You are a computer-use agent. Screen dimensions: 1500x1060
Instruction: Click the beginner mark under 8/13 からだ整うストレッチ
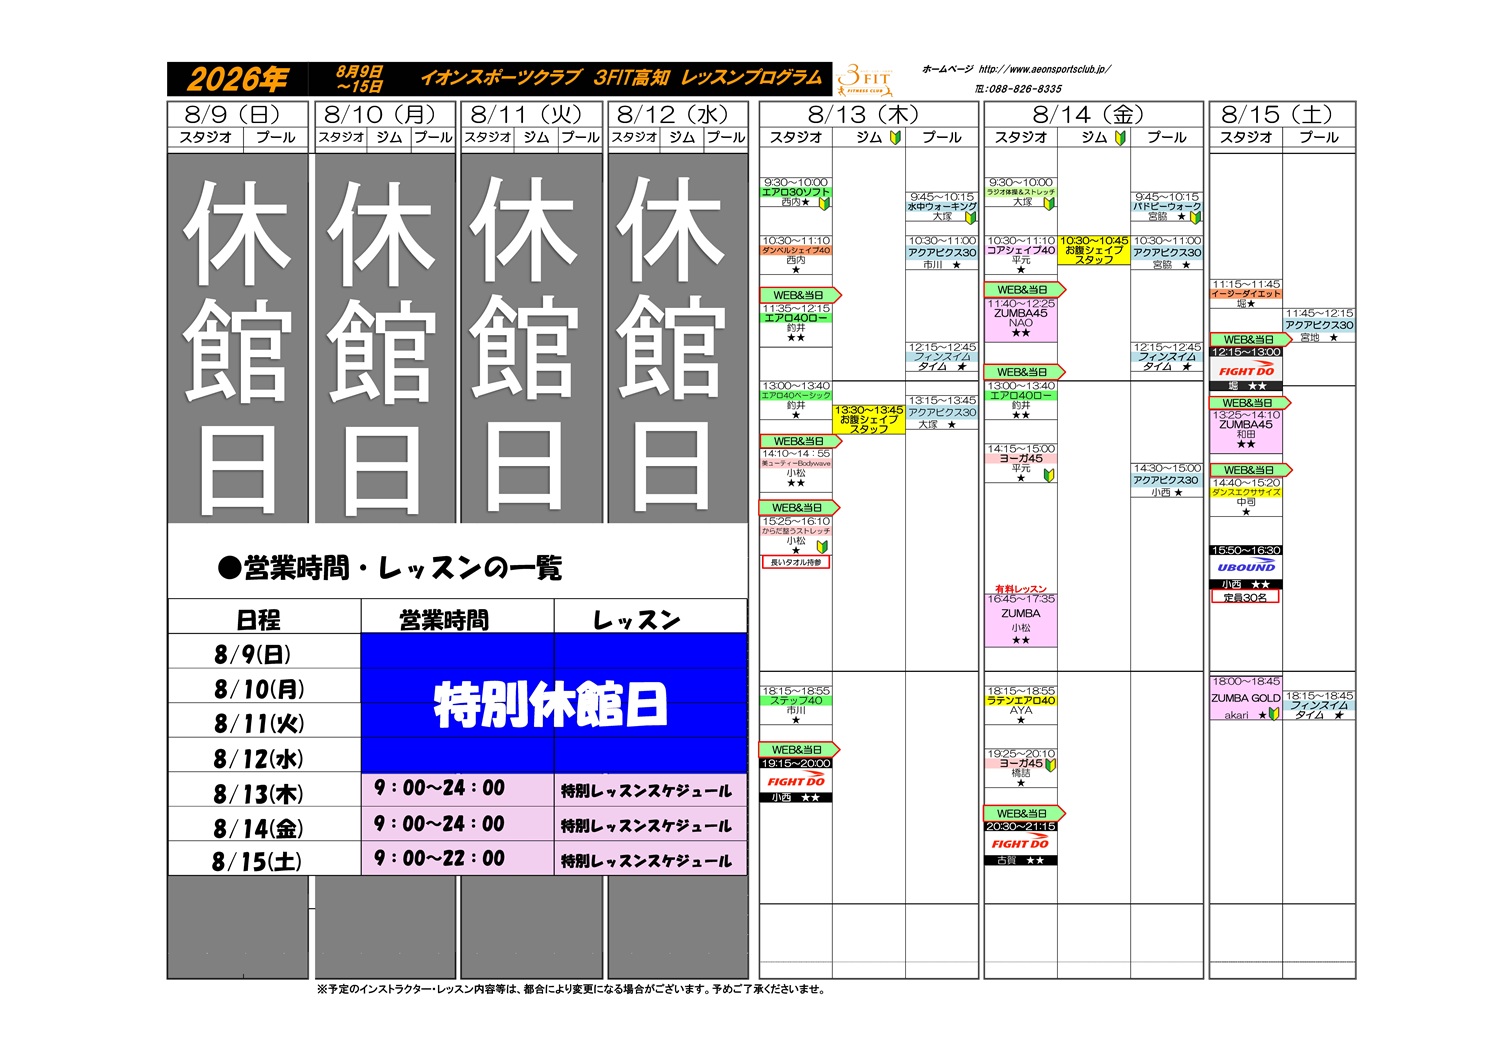point(822,548)
